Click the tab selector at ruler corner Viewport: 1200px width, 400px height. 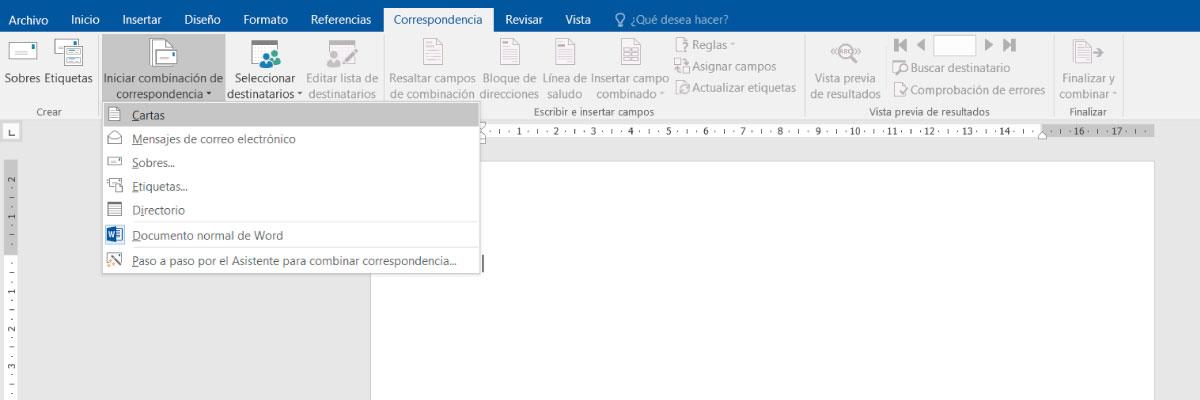(11, 131)
